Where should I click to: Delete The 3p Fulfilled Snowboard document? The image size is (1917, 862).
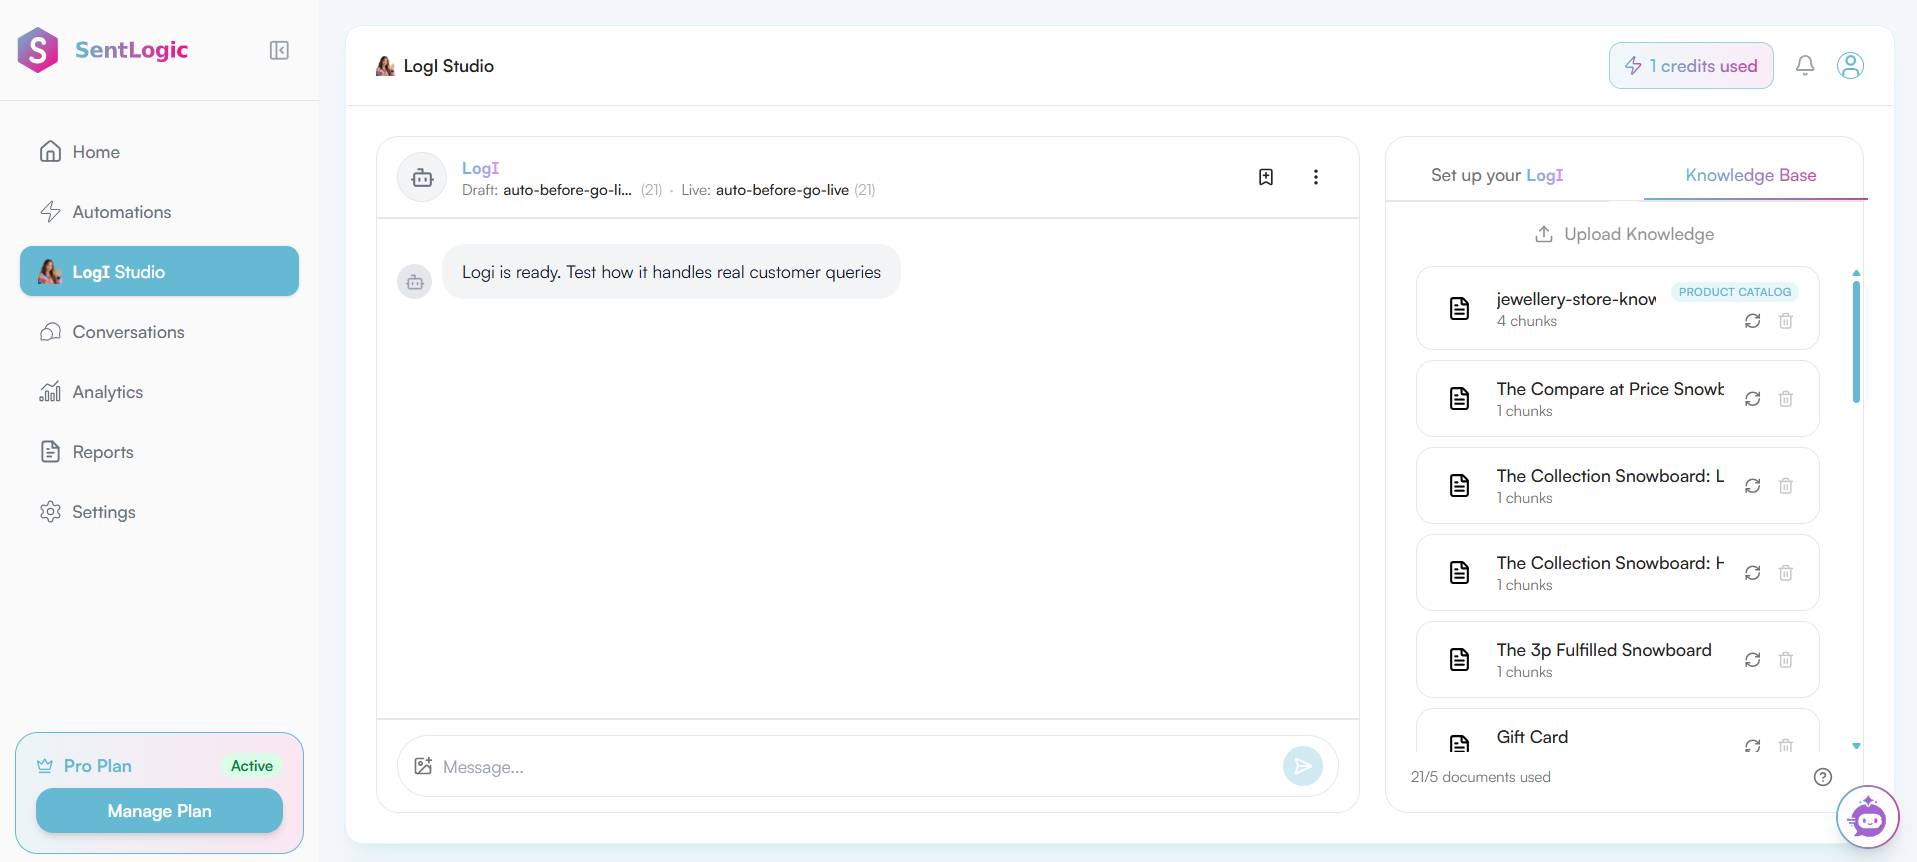1786,660
